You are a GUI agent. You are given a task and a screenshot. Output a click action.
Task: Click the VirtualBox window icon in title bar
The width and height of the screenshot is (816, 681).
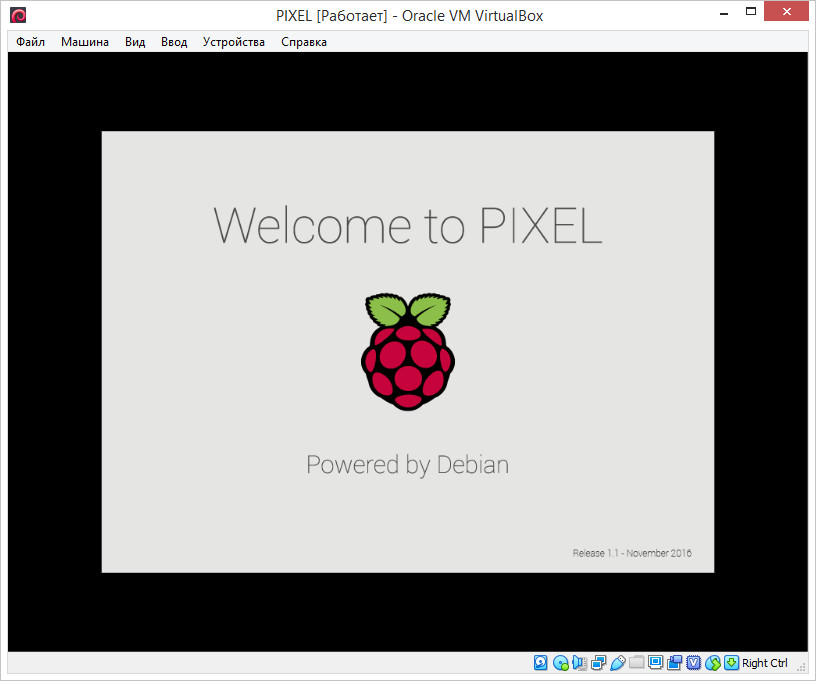click(18, 16)
